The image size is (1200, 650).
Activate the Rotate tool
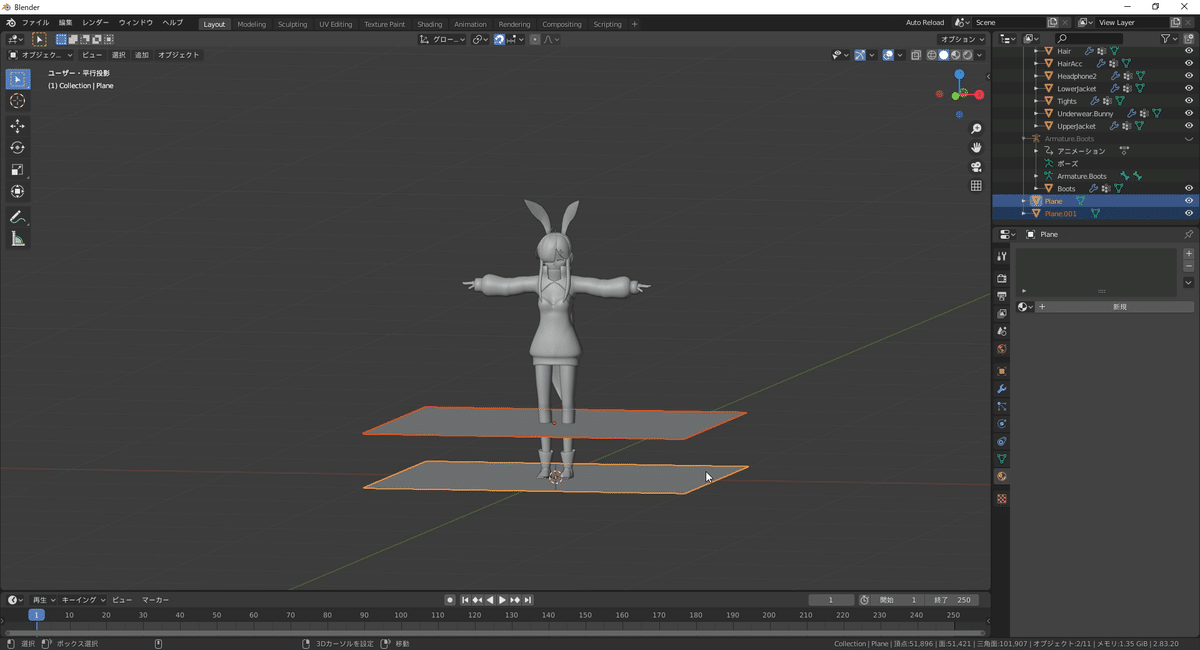coord(18,147)
